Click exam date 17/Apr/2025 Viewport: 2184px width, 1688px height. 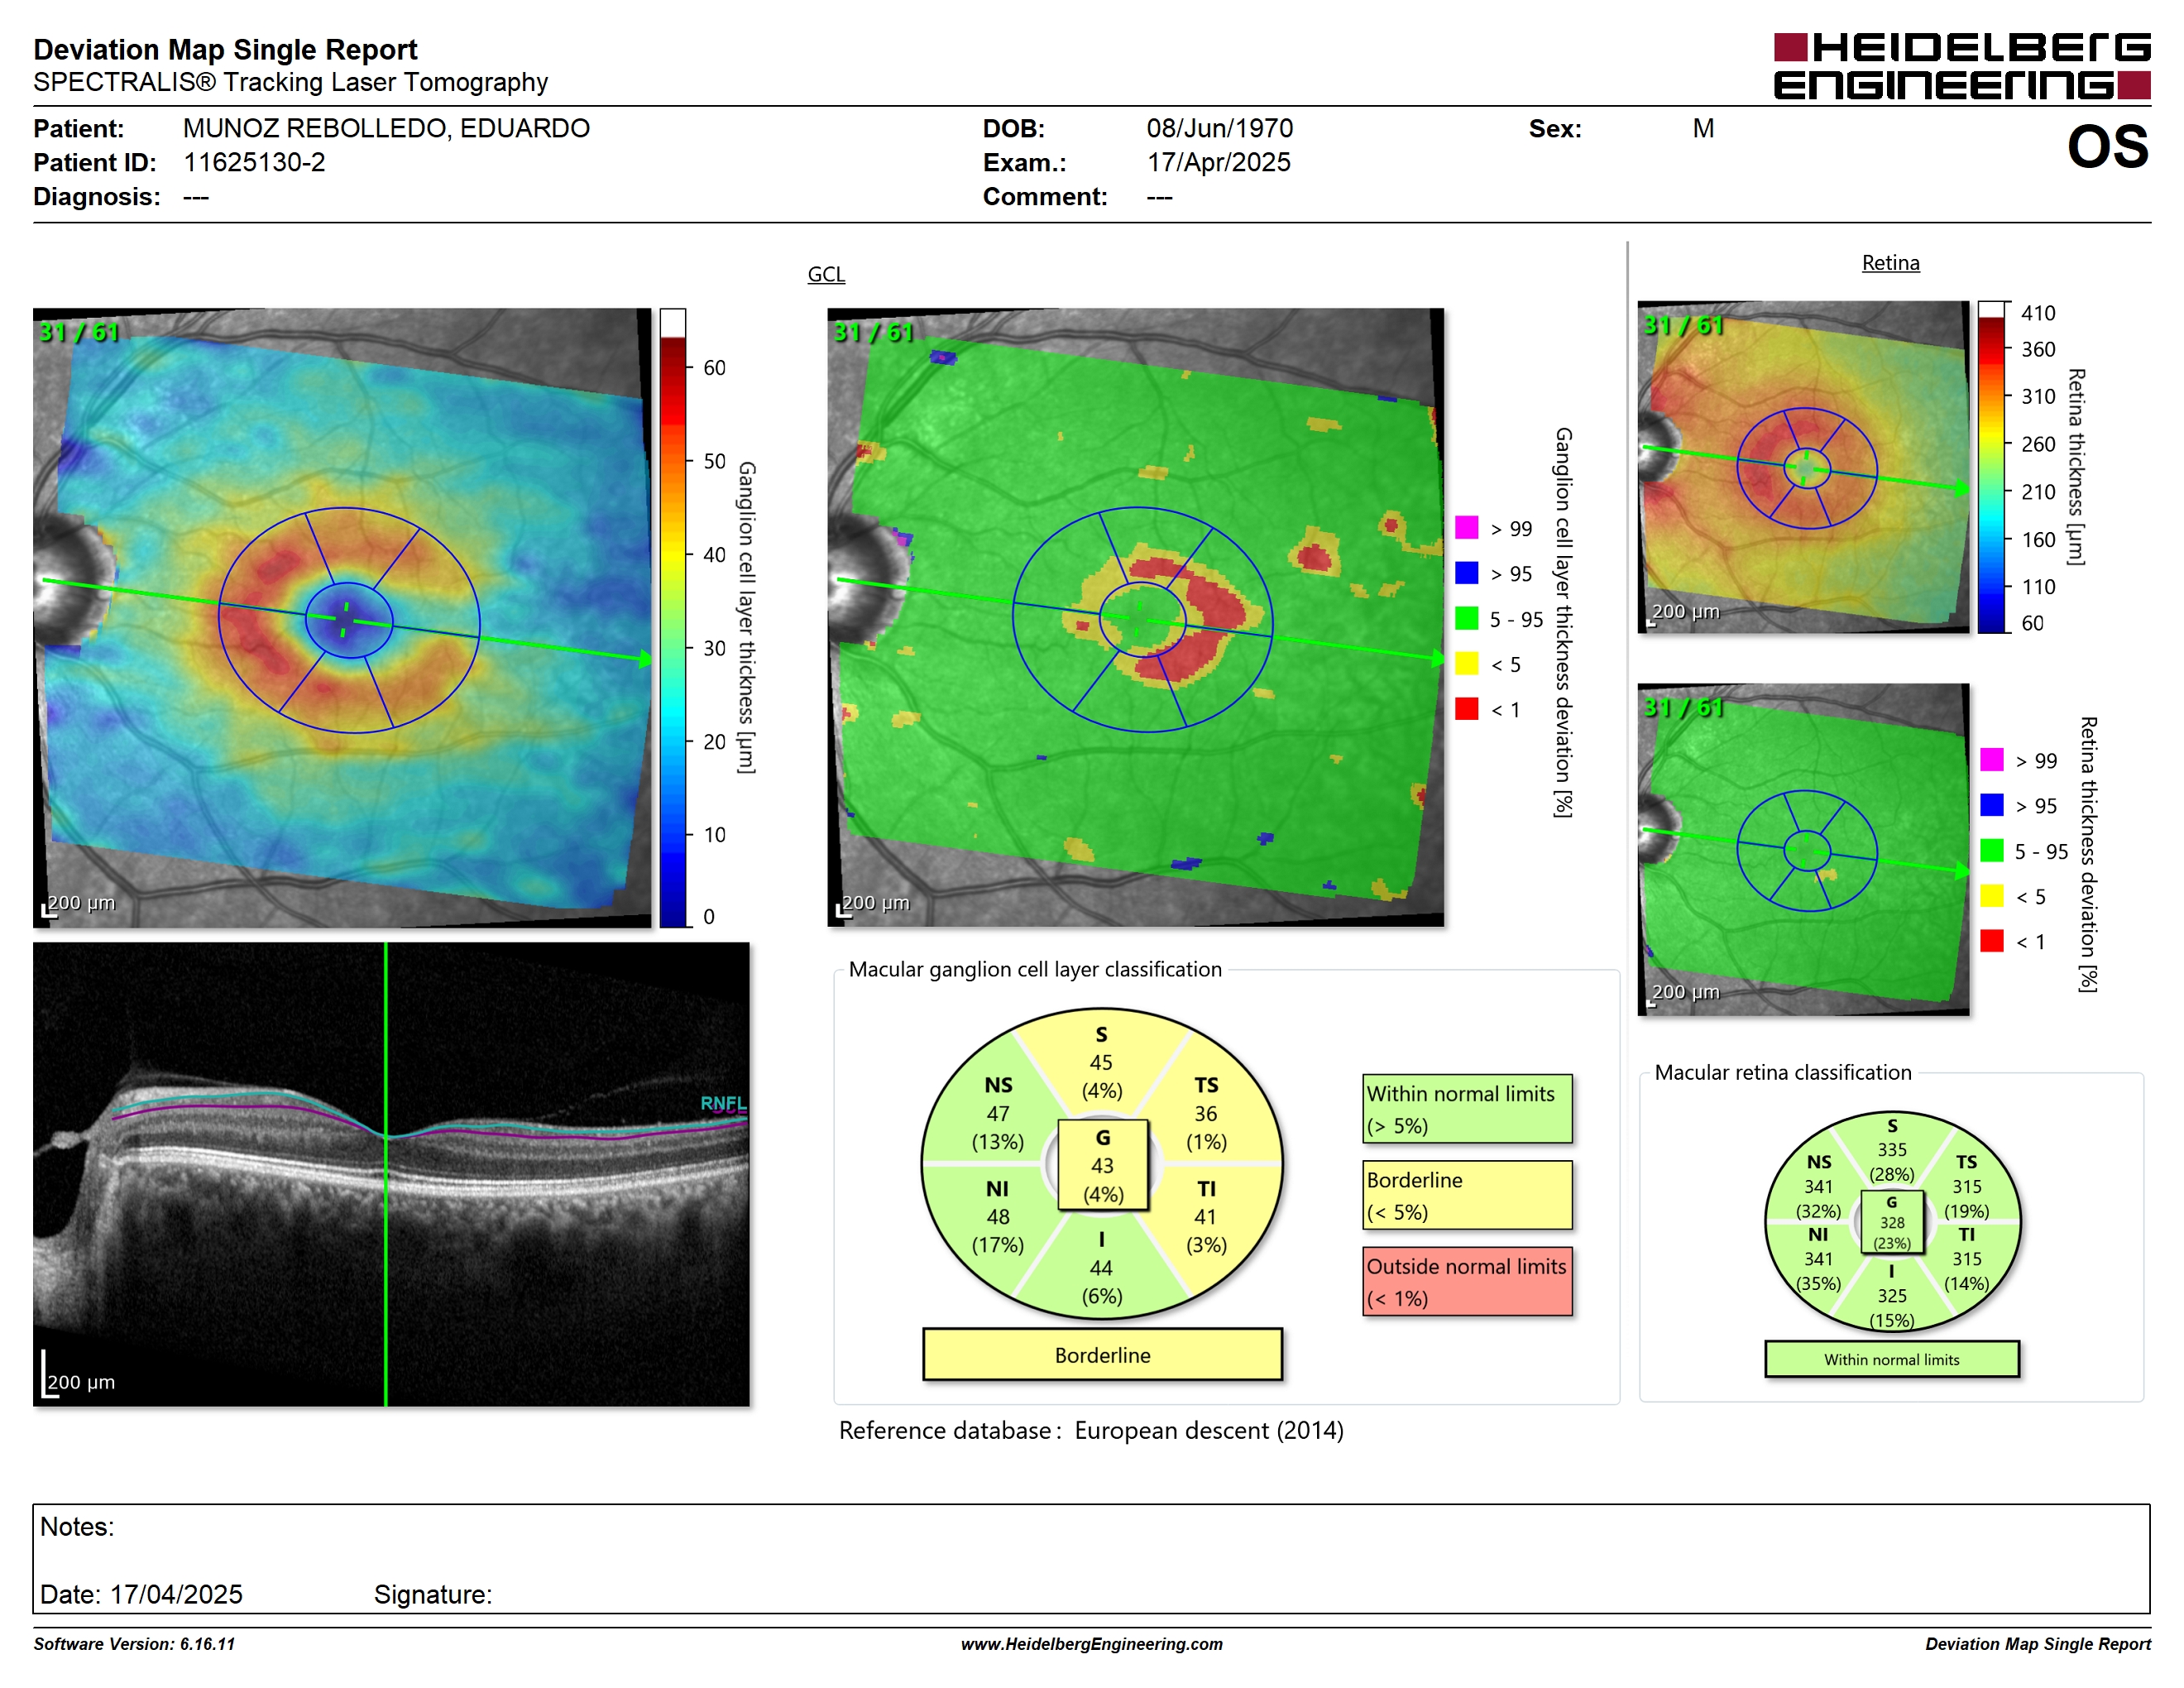[x=1218, y=162]
